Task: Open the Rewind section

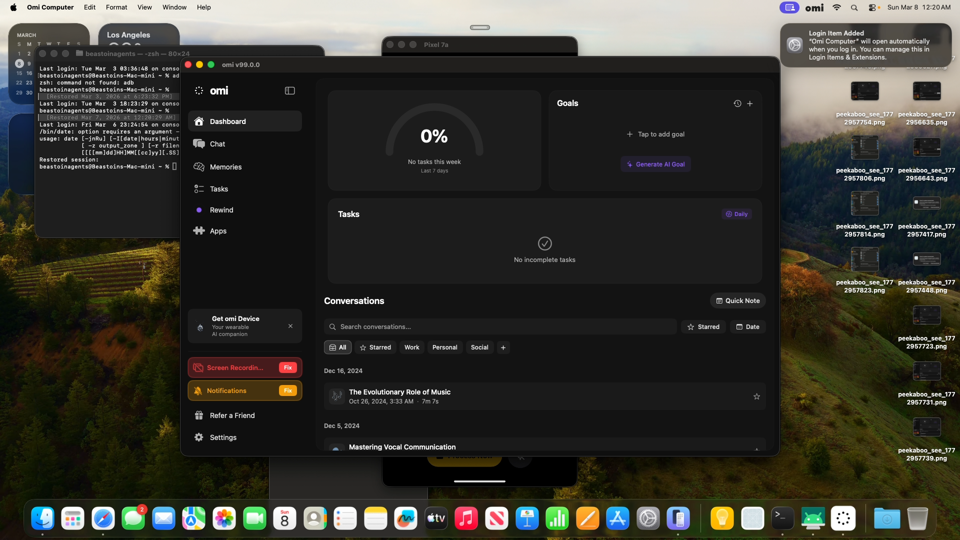Action: [244, 210]
